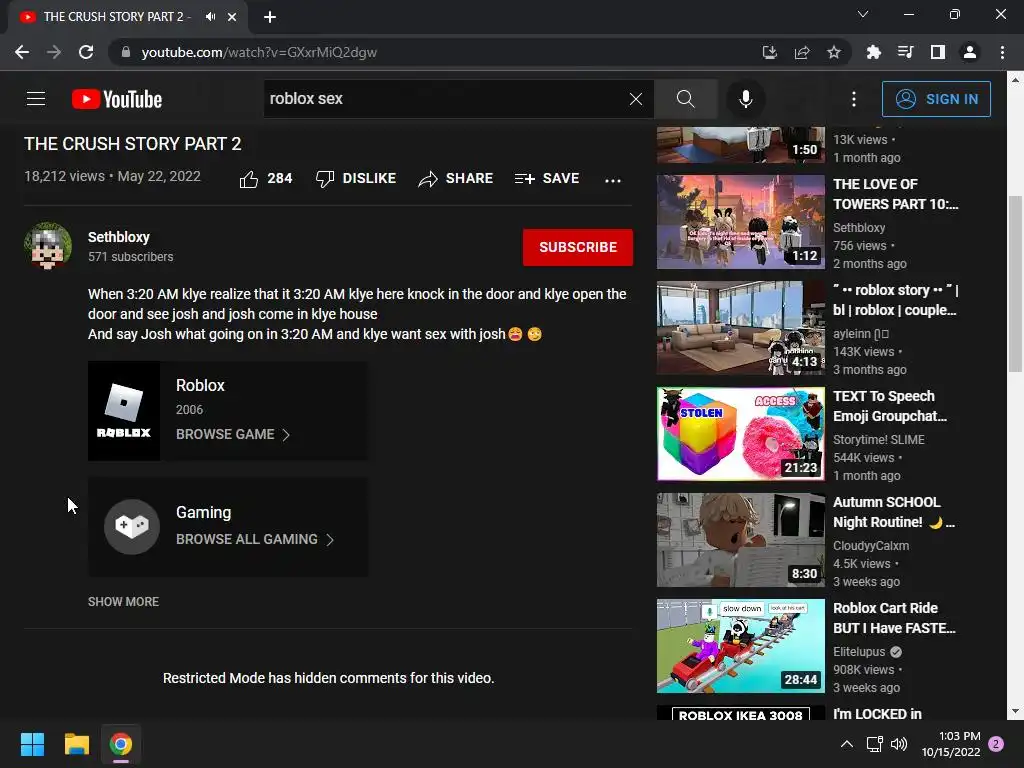This screenshot has width=1024, height=768.
Task: Click the magnifier search button
Action: click(685, 99)
